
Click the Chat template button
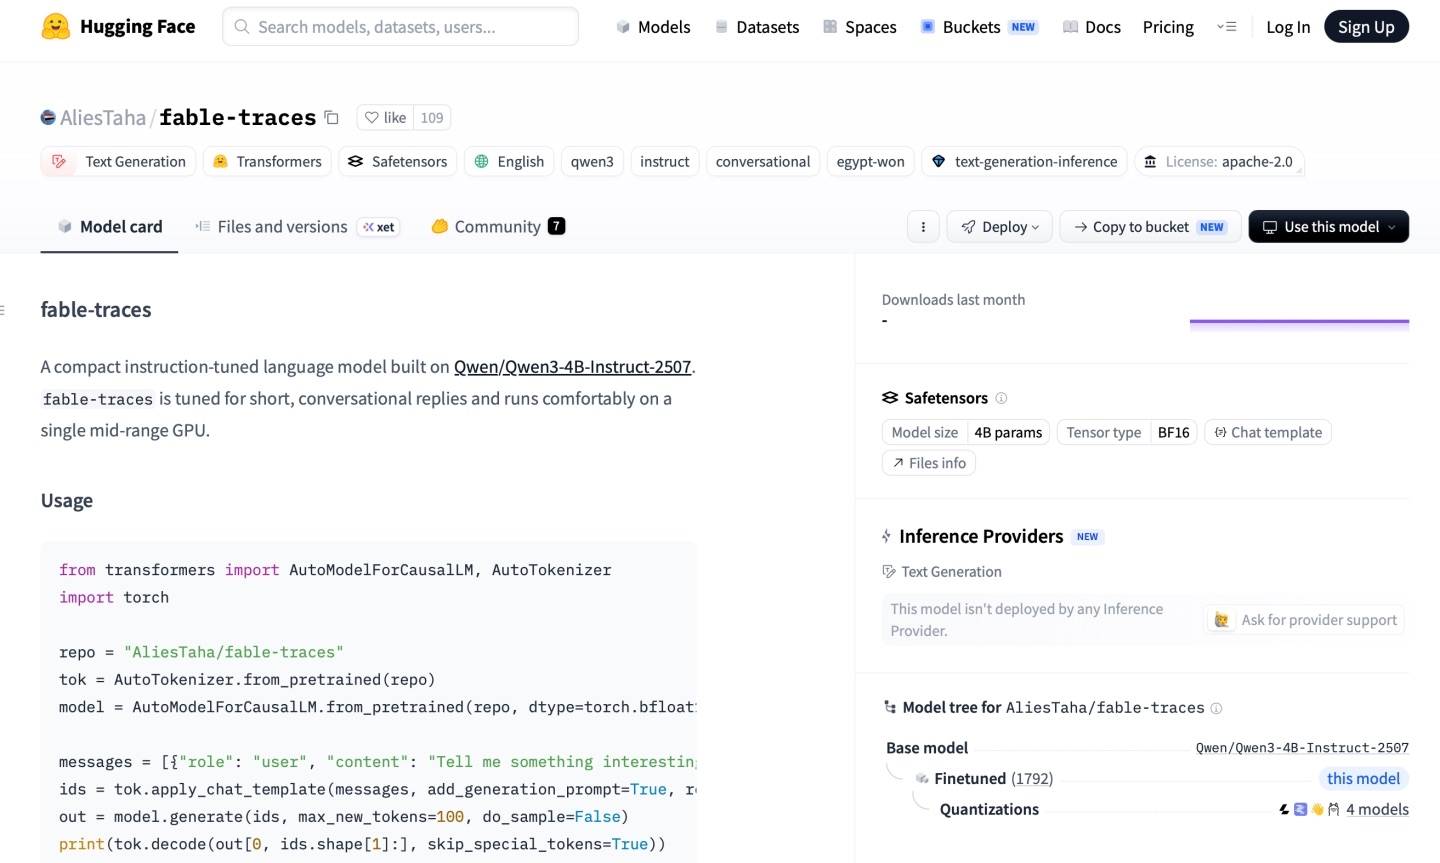point(1268,433)
